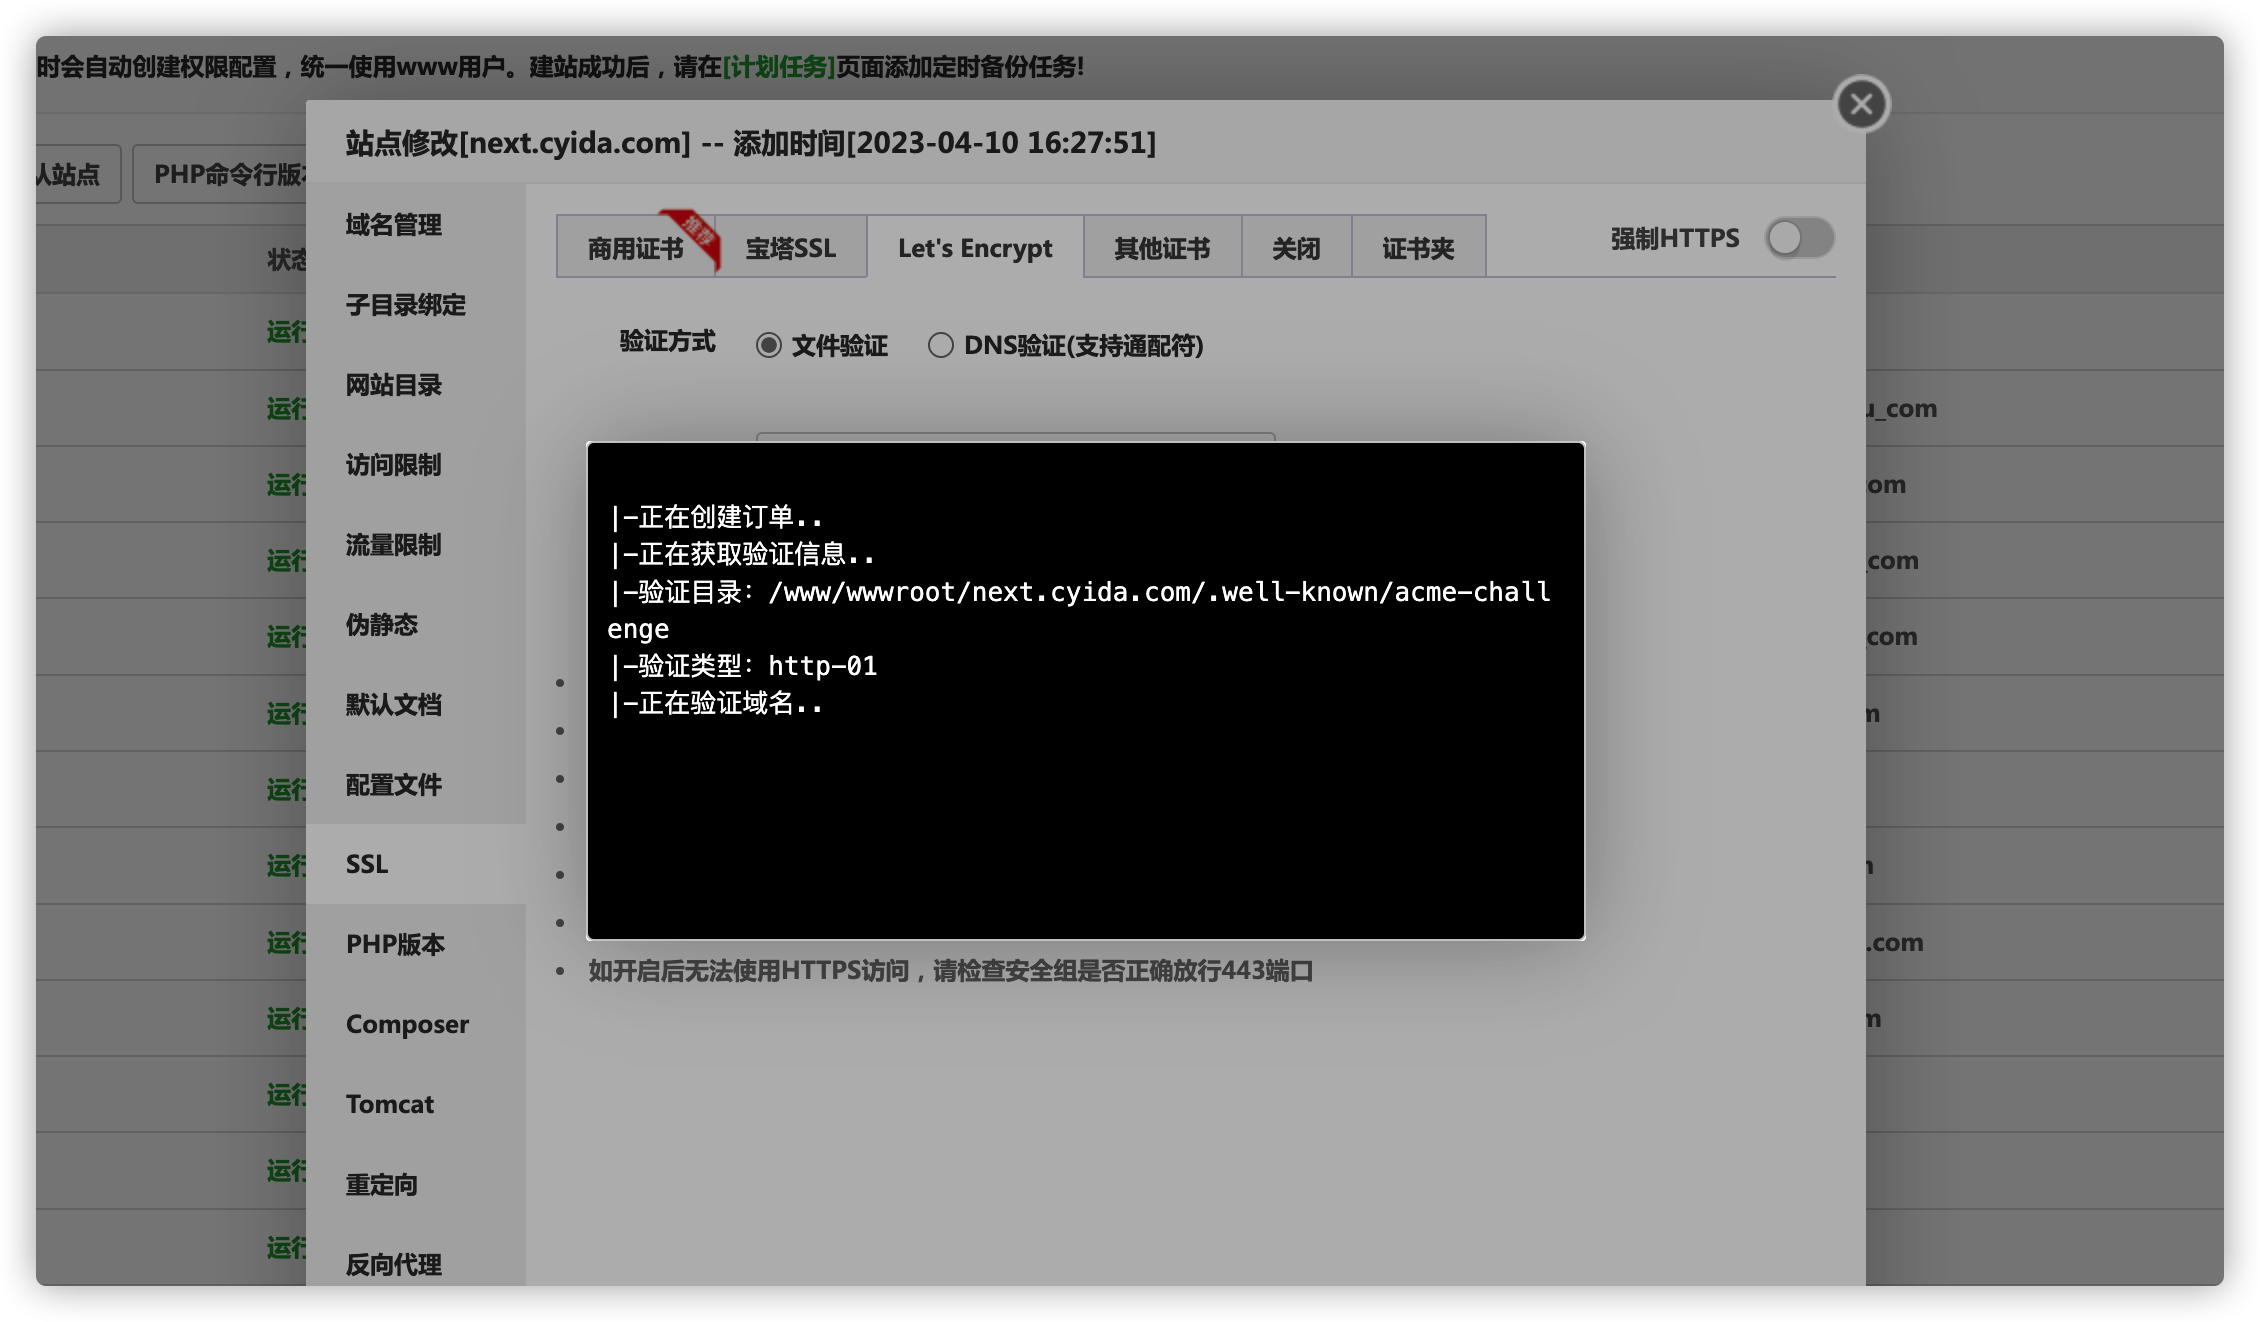Open PHP版本 in the sidebar

(416, 944)
